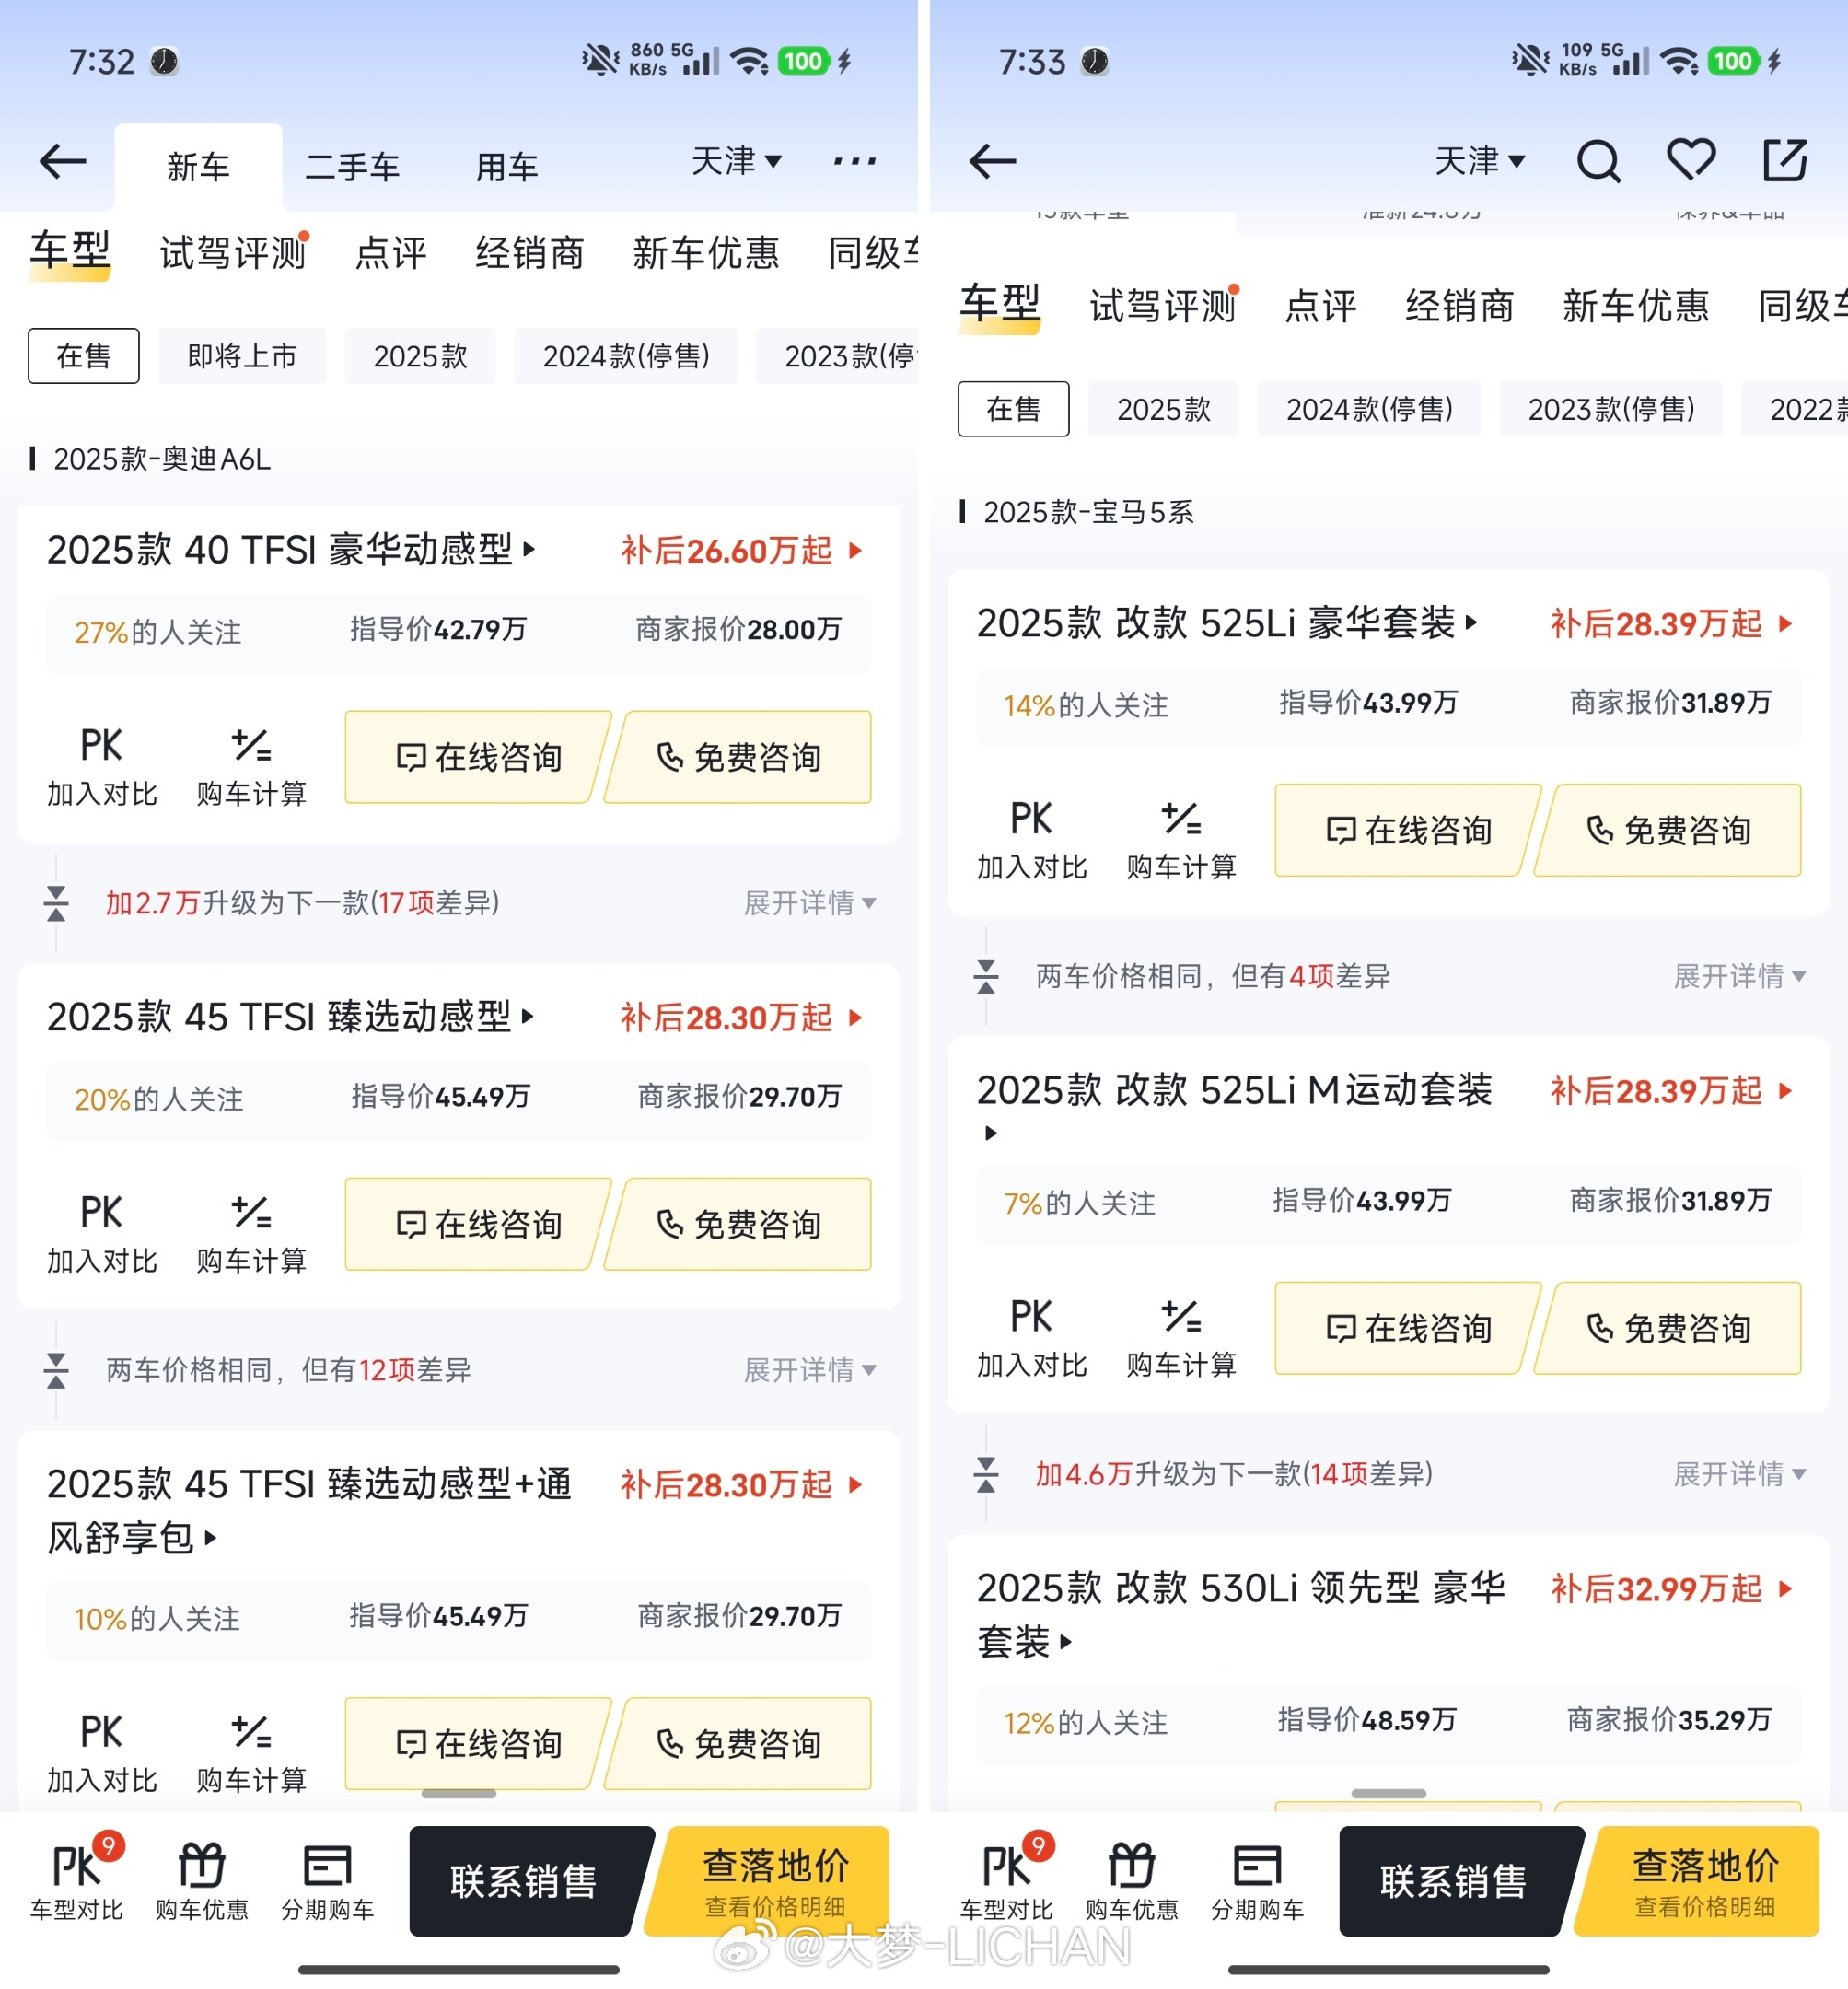Favorite the car with the heart icon
1848x1989 pixels.
tap(1691, 160)
